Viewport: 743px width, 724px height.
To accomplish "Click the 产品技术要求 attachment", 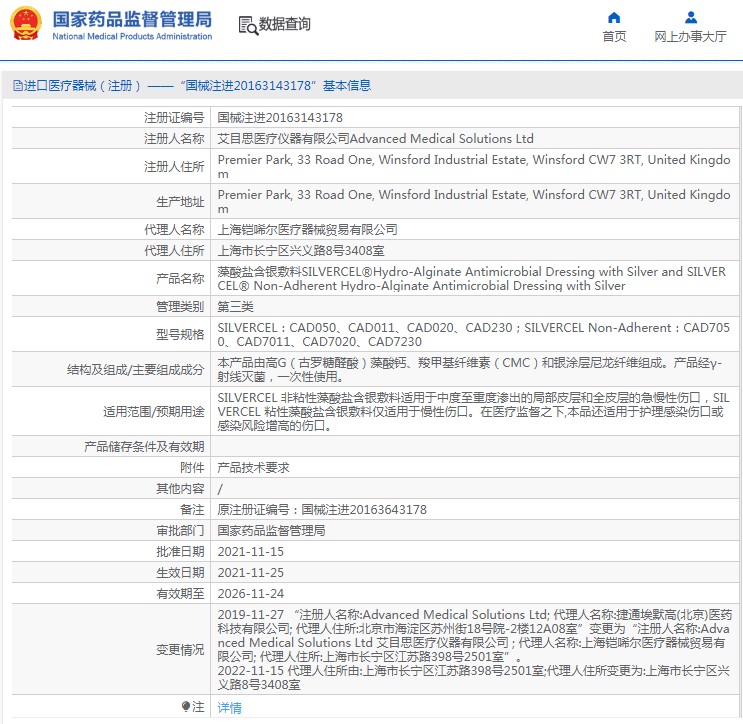I will click(x=253, y=468).
